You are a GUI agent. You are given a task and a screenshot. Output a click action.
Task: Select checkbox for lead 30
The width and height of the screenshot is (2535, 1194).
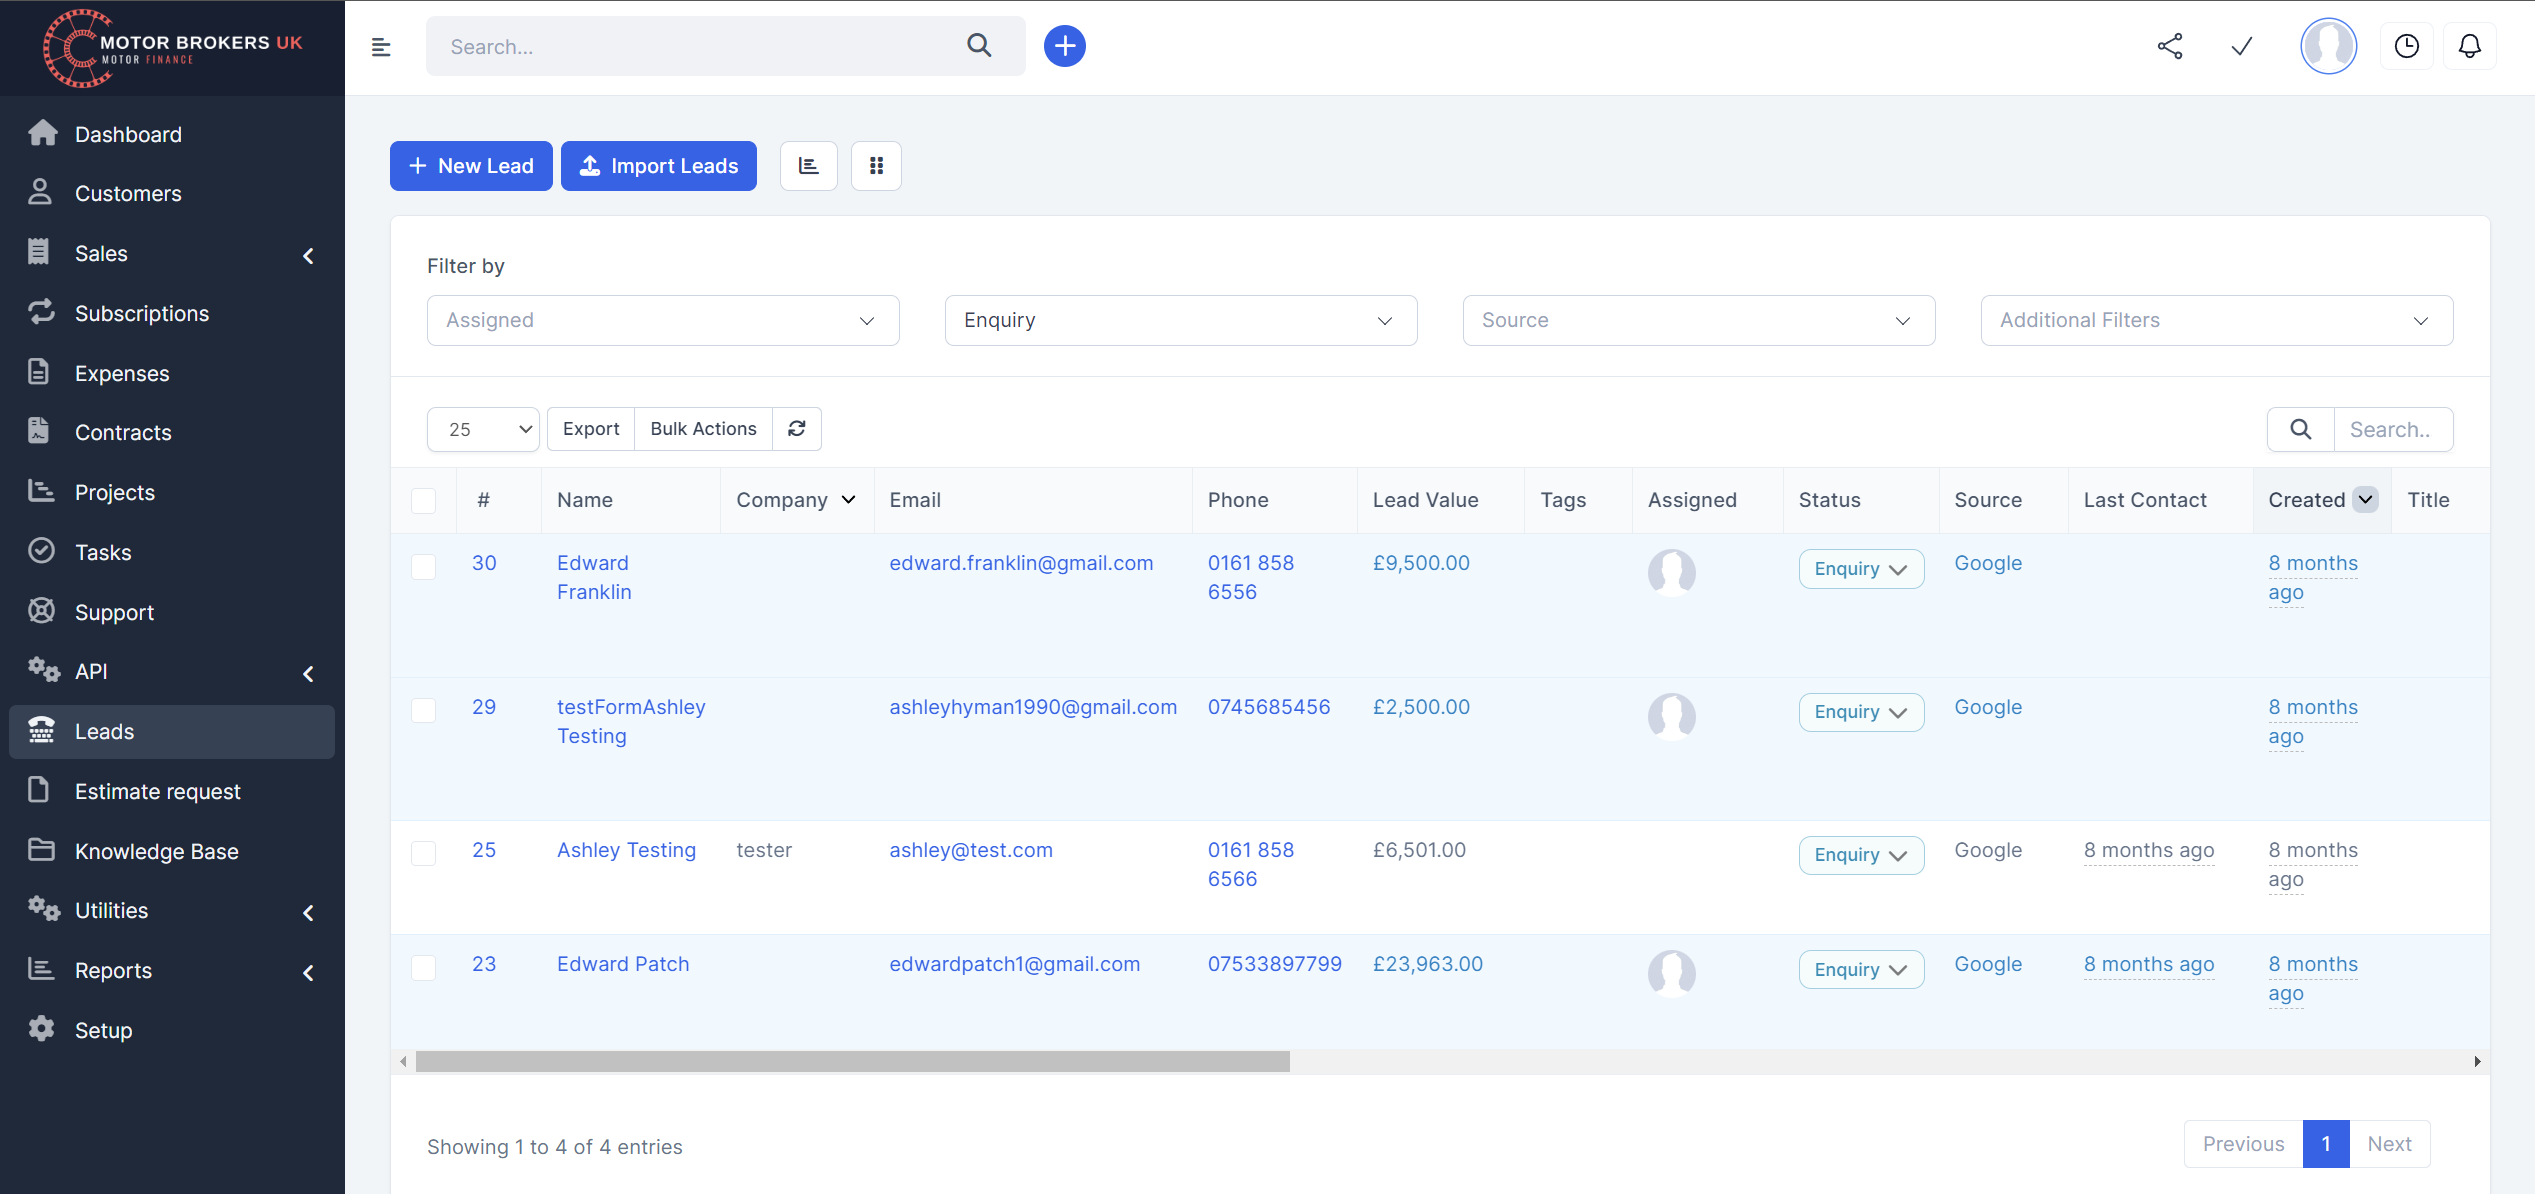point(423,567)
